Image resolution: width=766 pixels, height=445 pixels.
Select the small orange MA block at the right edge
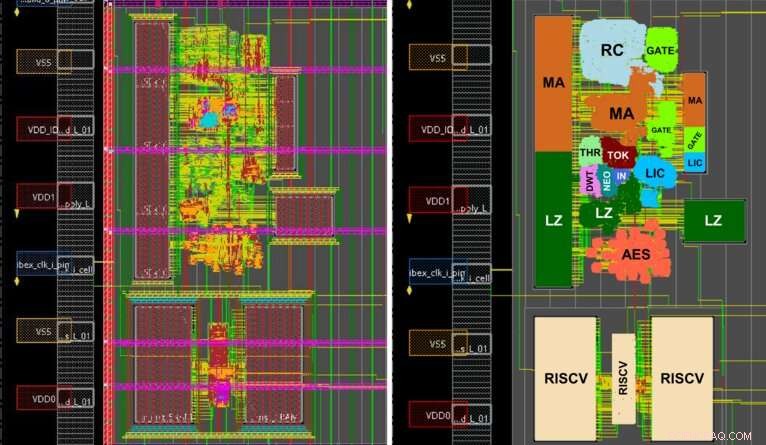[x=694, y=100]
